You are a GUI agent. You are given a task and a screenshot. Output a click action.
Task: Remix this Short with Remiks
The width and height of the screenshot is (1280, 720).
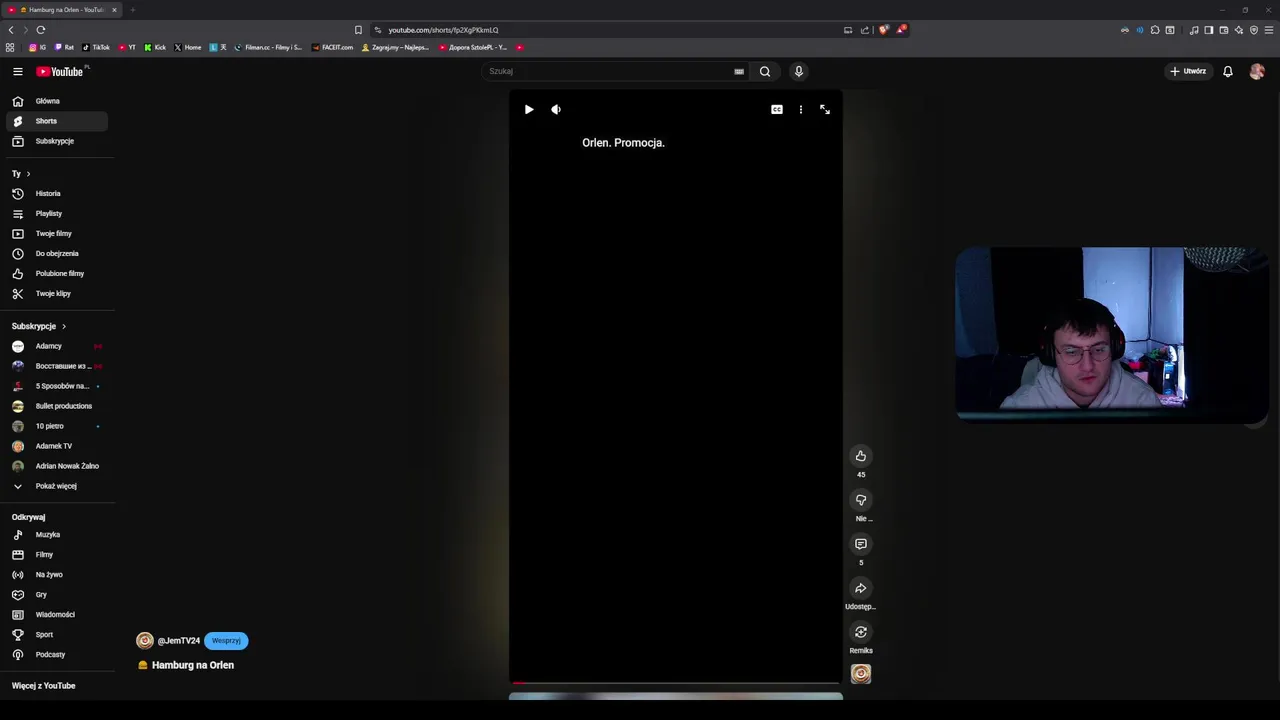pyautogui.click(x=861, y=632)
